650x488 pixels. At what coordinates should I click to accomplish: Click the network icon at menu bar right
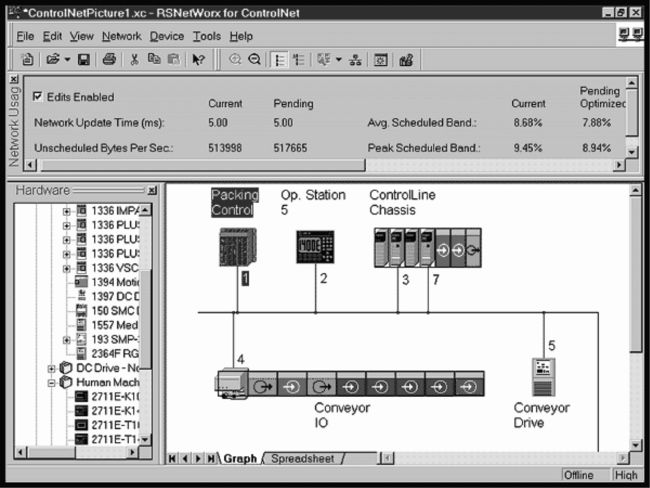point(631,34)
